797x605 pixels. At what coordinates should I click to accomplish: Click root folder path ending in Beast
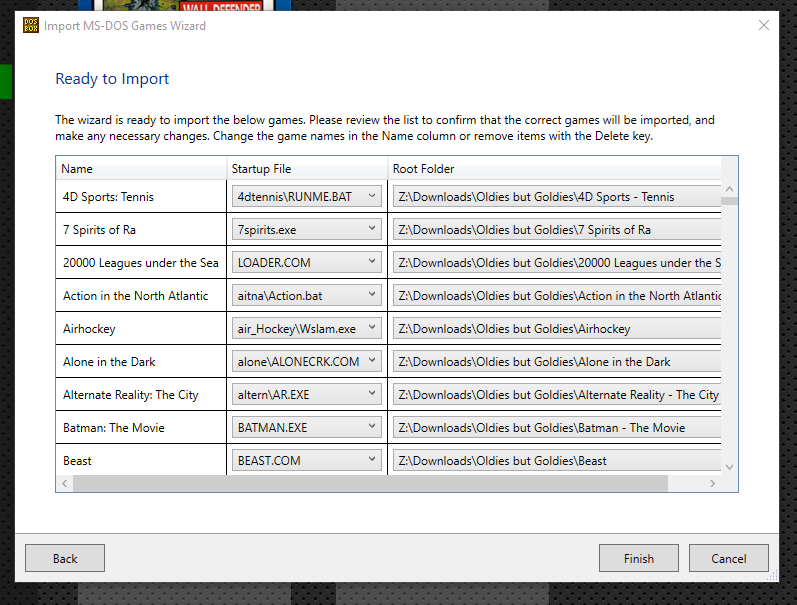click(x=557, y=461)
